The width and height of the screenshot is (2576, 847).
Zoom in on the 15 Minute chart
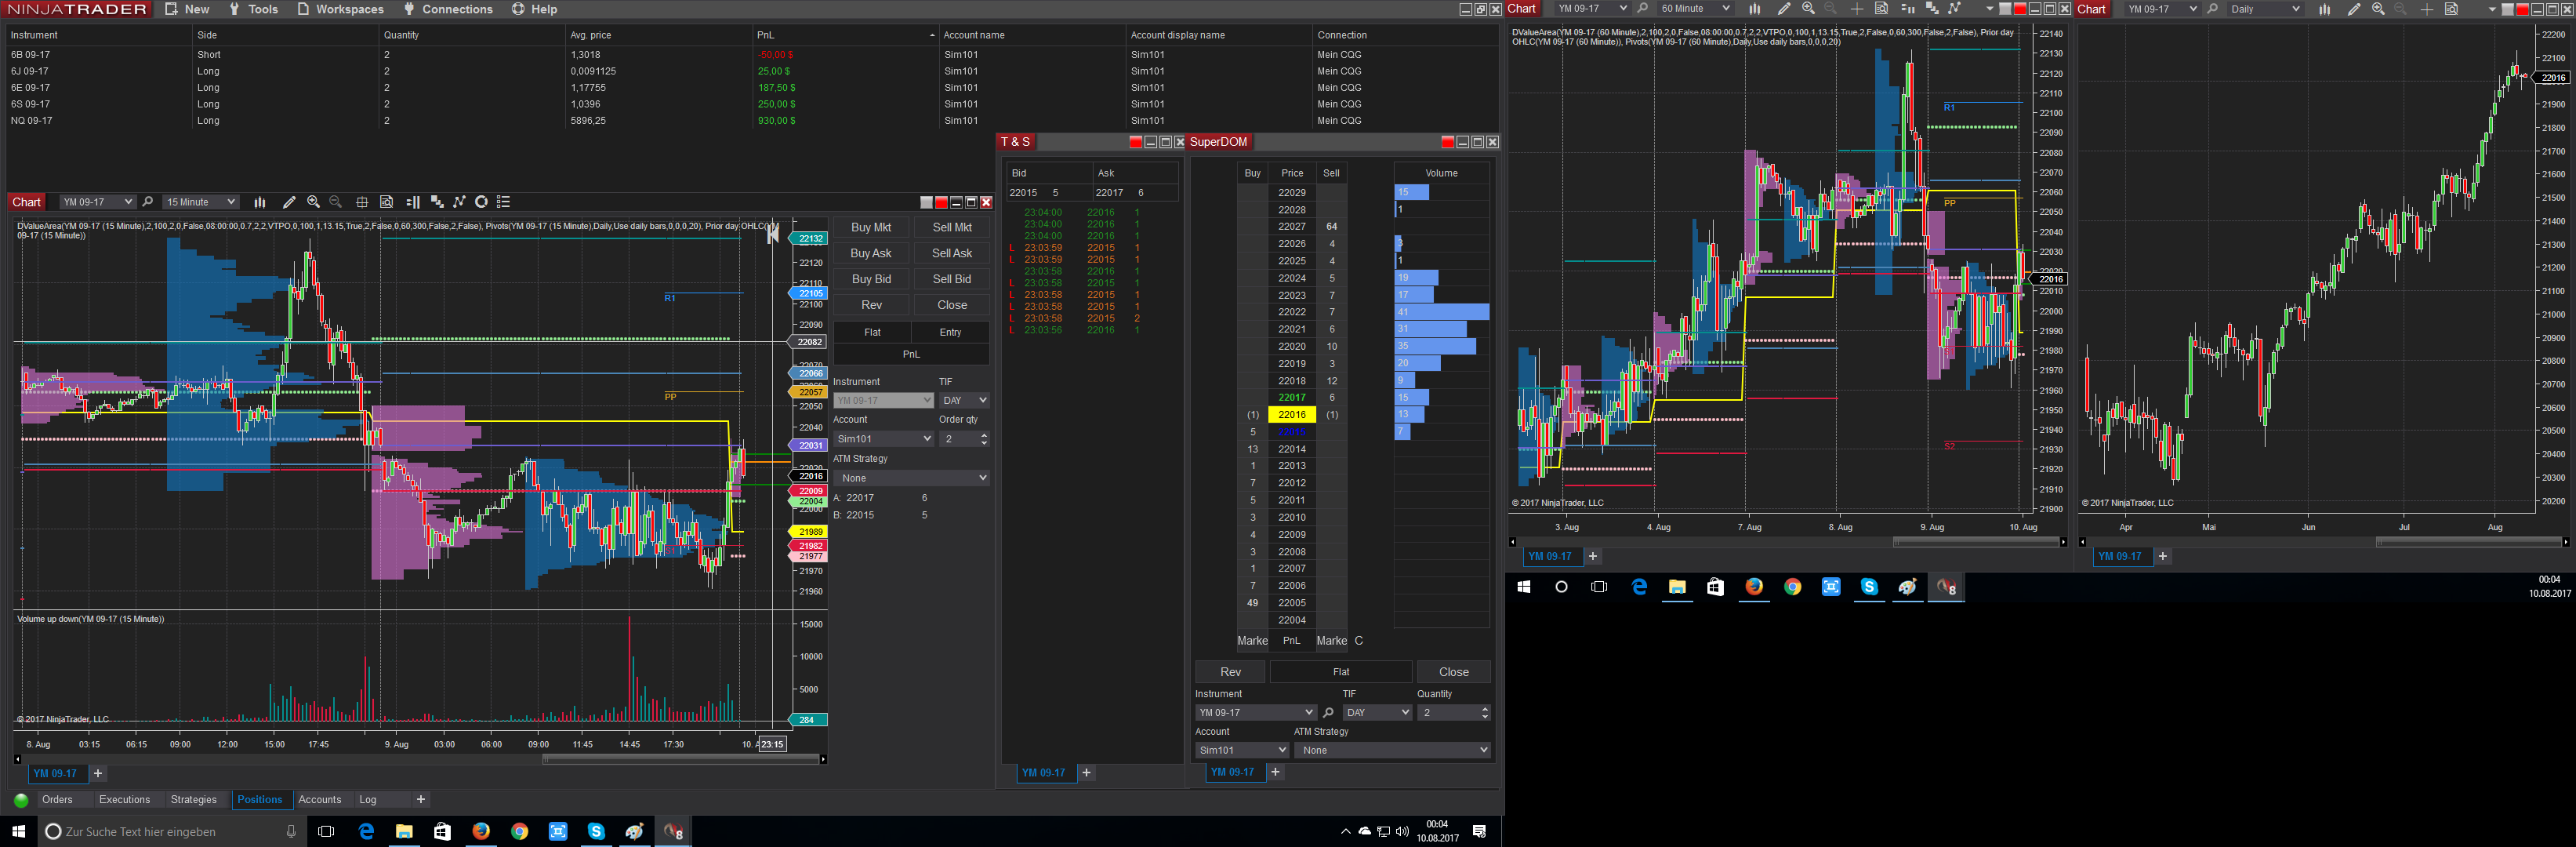[314, 202]
